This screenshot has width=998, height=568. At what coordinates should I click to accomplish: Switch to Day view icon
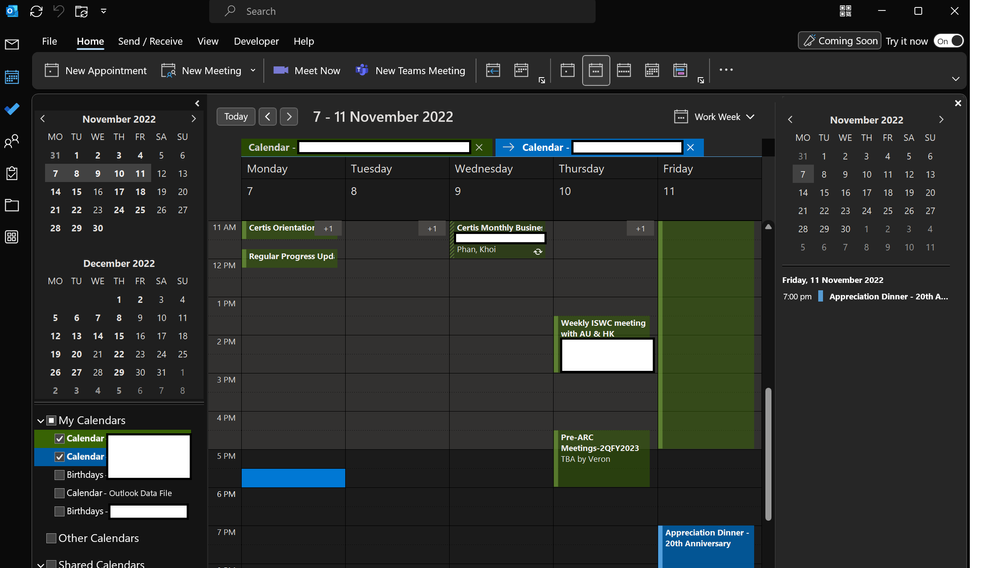(568, 71)
